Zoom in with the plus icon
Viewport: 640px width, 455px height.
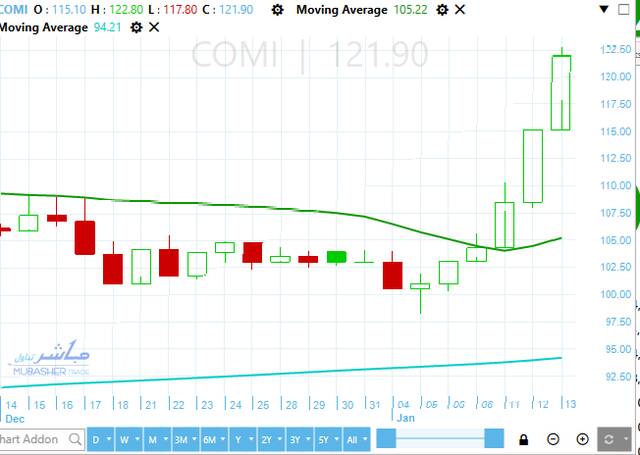[582, 439]
